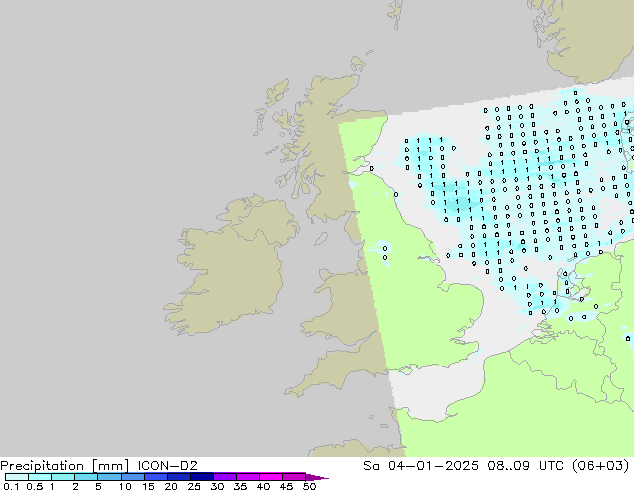
Task: Click the '0.1' legend scale label
Action: coord(11,486)
